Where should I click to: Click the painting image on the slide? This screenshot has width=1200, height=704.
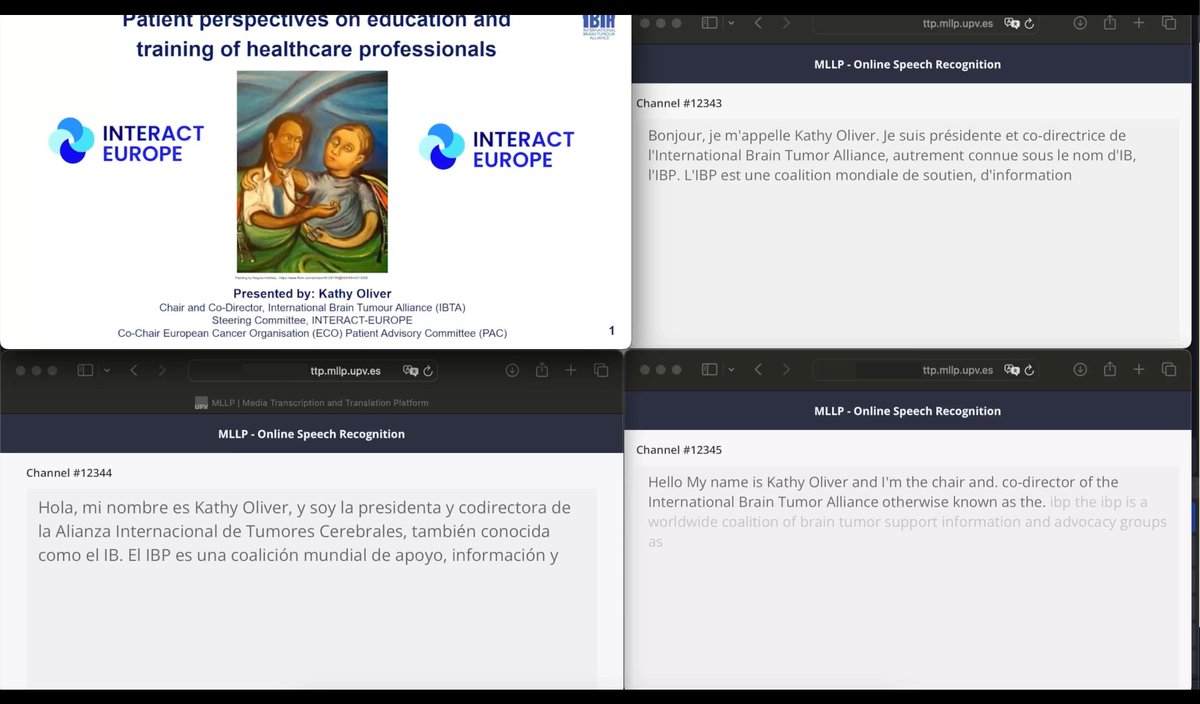click(312, 171)
